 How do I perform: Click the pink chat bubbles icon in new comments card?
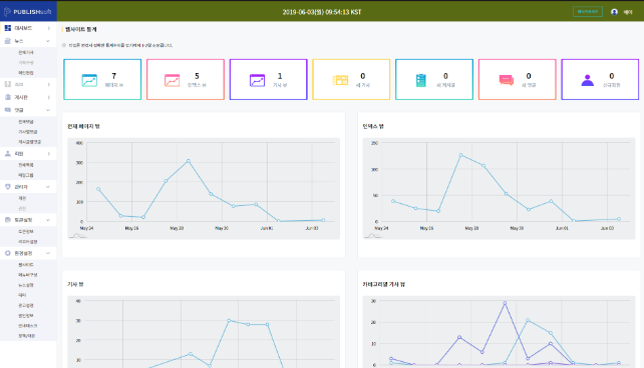tap(506, 80)
